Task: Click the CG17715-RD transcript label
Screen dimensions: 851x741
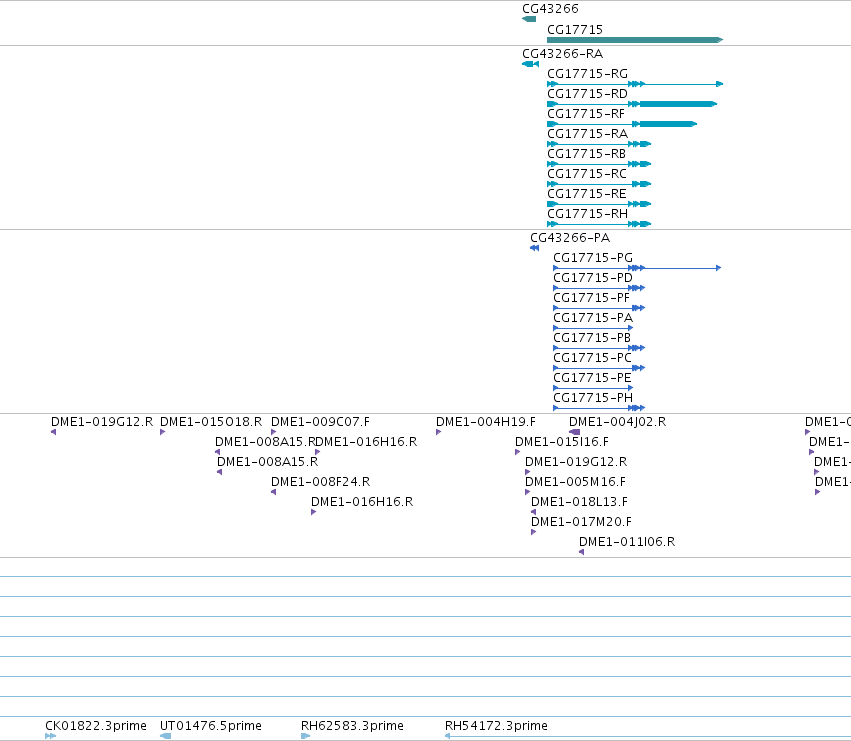Action: point(587,94)
